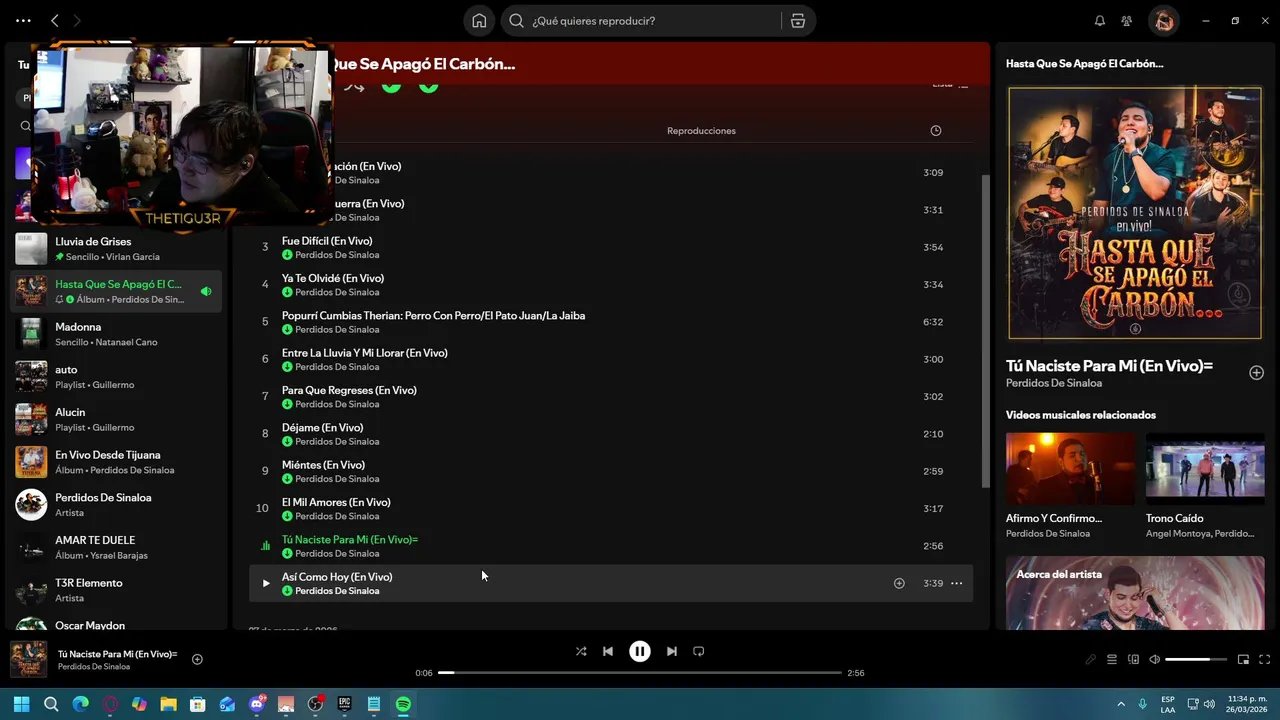Open Epic Games Launcher from taskbar
Image resolution: width=1280 pixels, height=720 pixels.
point(345,704)
